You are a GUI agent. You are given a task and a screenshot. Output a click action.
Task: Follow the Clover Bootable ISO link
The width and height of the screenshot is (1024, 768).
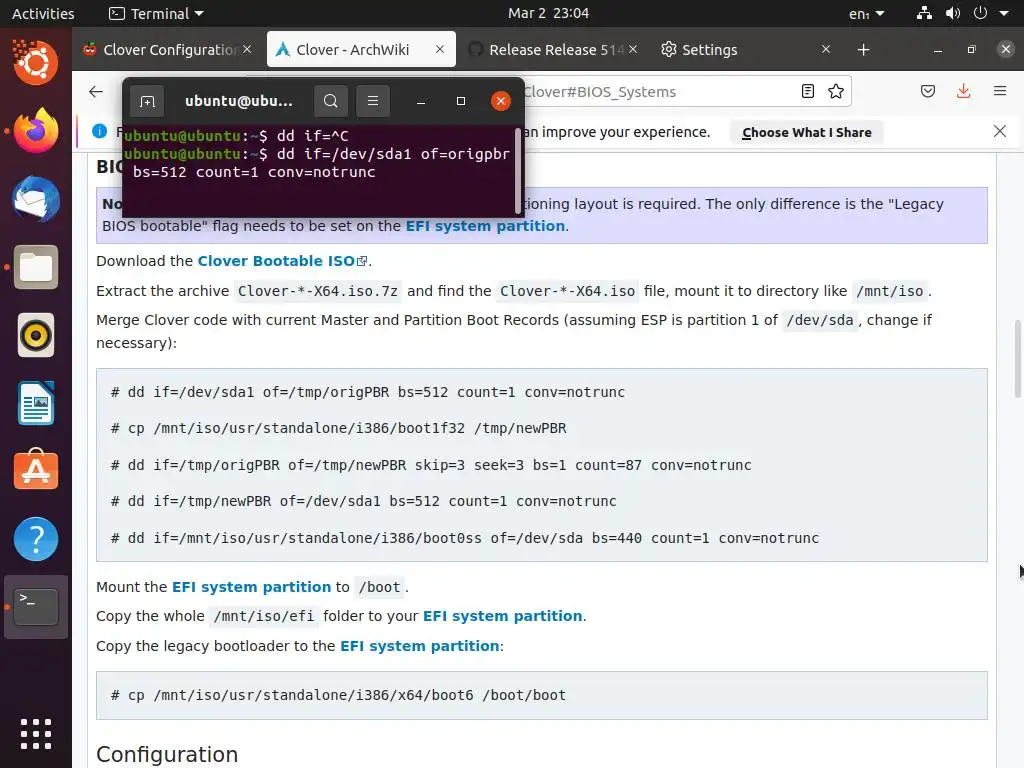[x=276, y=261]
